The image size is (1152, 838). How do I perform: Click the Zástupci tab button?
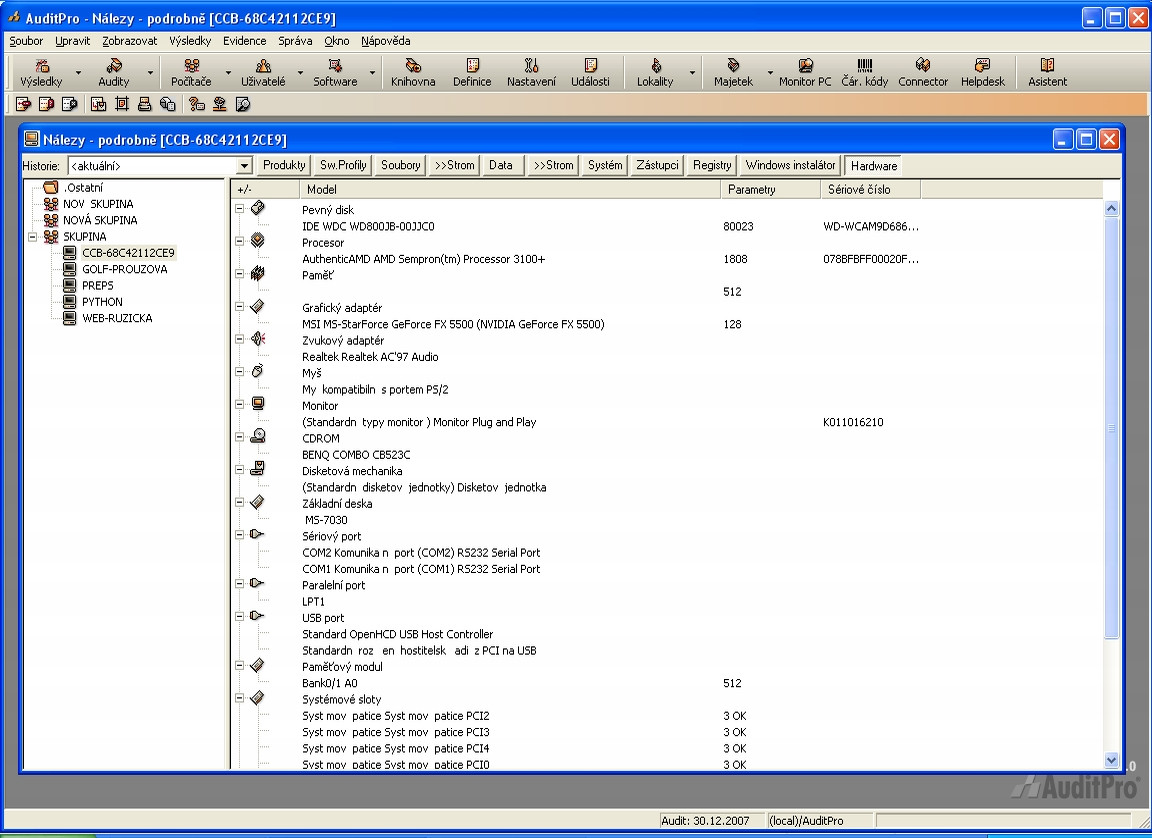click(658, 165)
